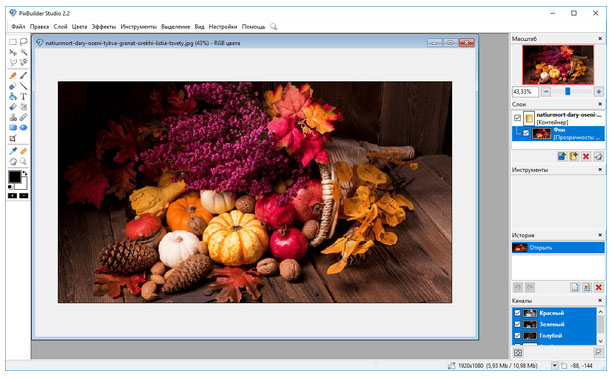Viewport: 612px width, 378px height.
Task: Swap foreground and background colors
Action: [x=25, y=173]
